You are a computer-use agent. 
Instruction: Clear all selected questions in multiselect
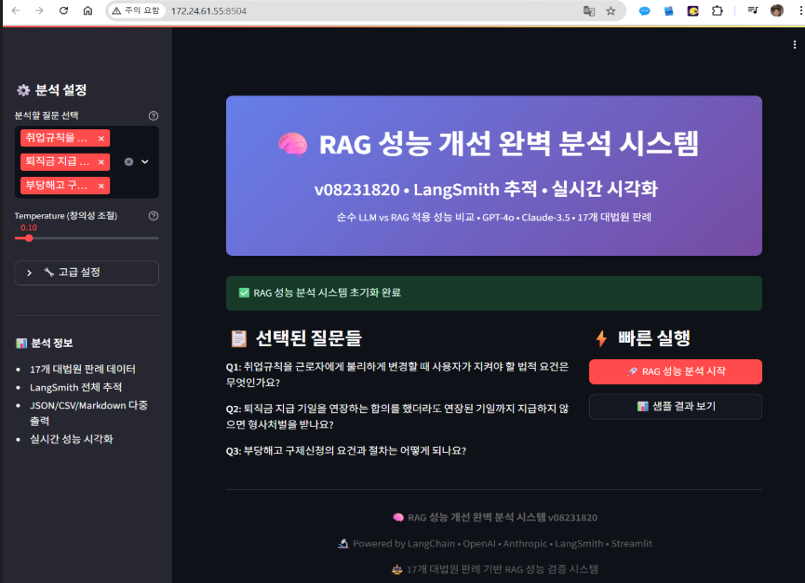[x=128, y=161]
